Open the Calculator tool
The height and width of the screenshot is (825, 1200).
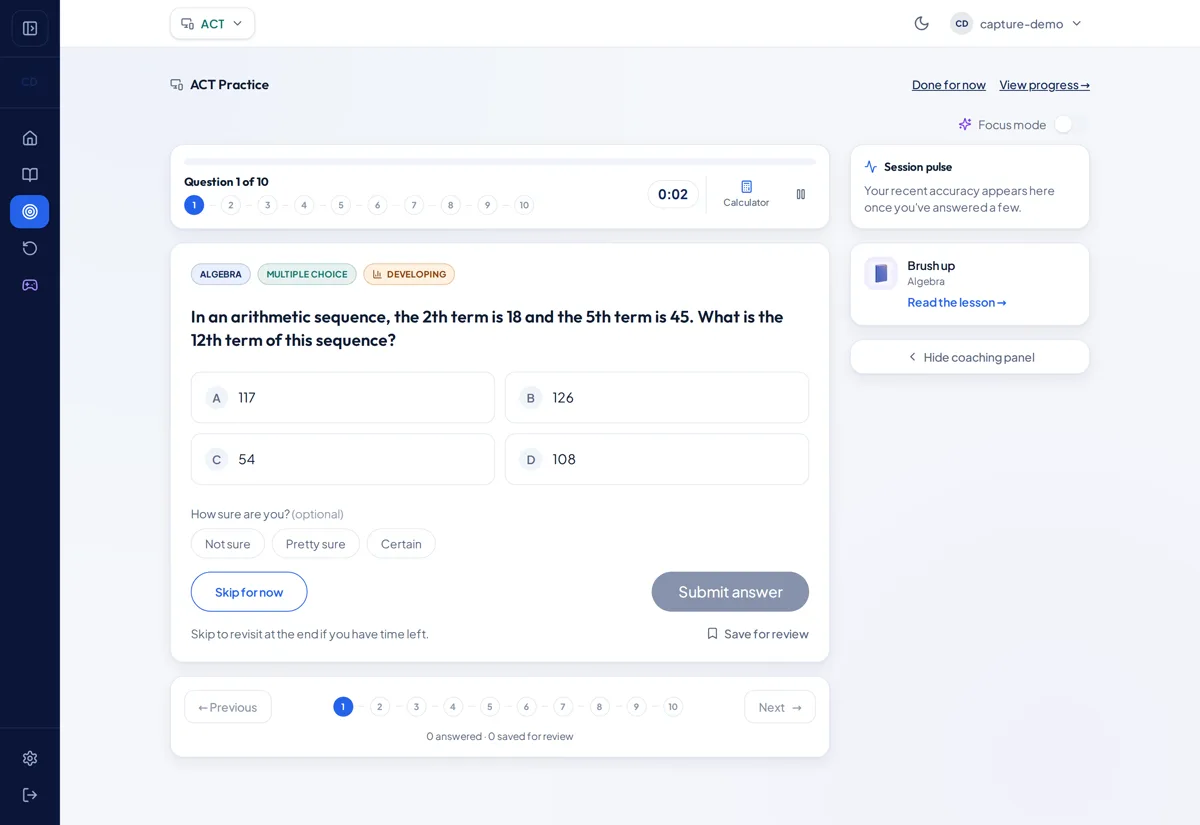(x=746, y=194)
